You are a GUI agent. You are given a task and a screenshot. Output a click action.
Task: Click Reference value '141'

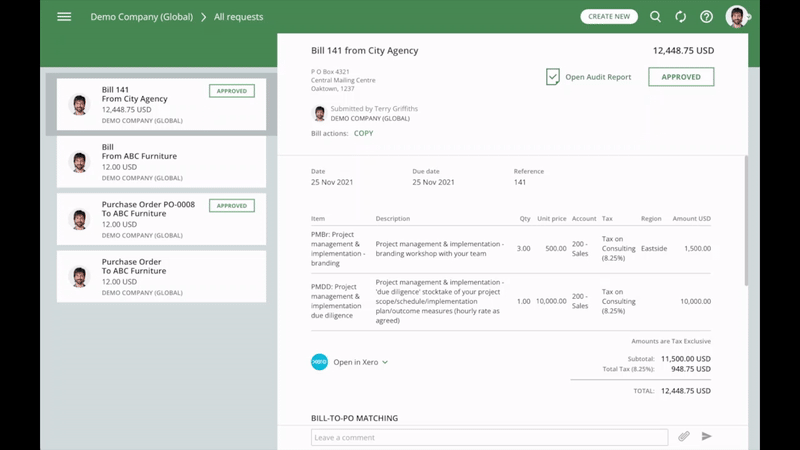click(519, 182)
